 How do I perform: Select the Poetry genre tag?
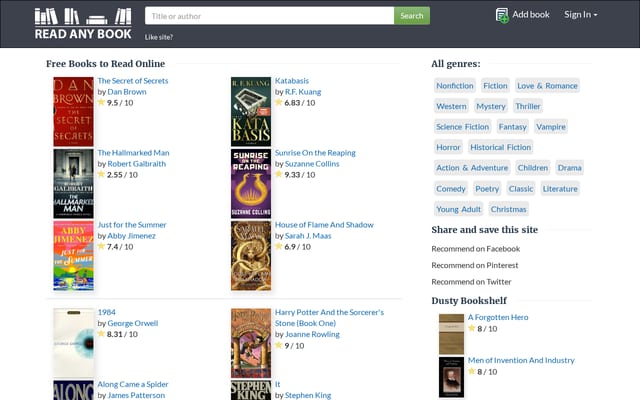pyautogui.click(x=487, y=189)
